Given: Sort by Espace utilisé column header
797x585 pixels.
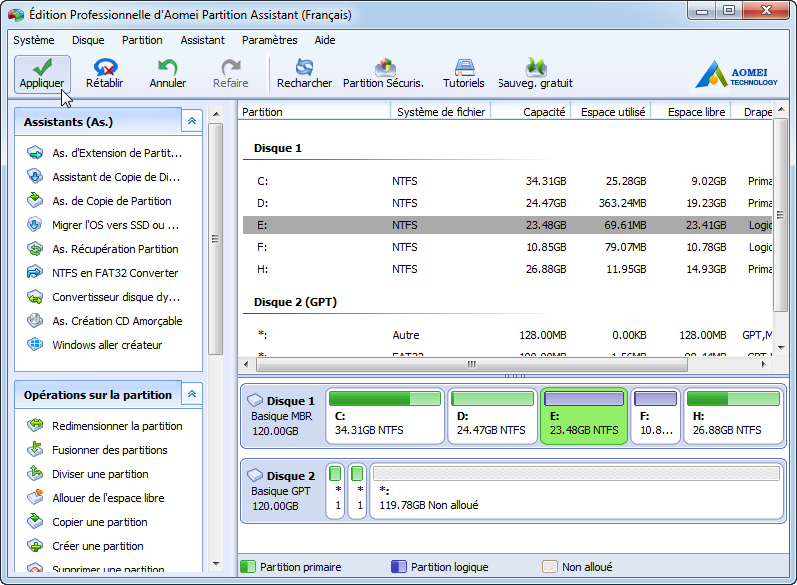Looking at the screenshot, I should 612,112.
